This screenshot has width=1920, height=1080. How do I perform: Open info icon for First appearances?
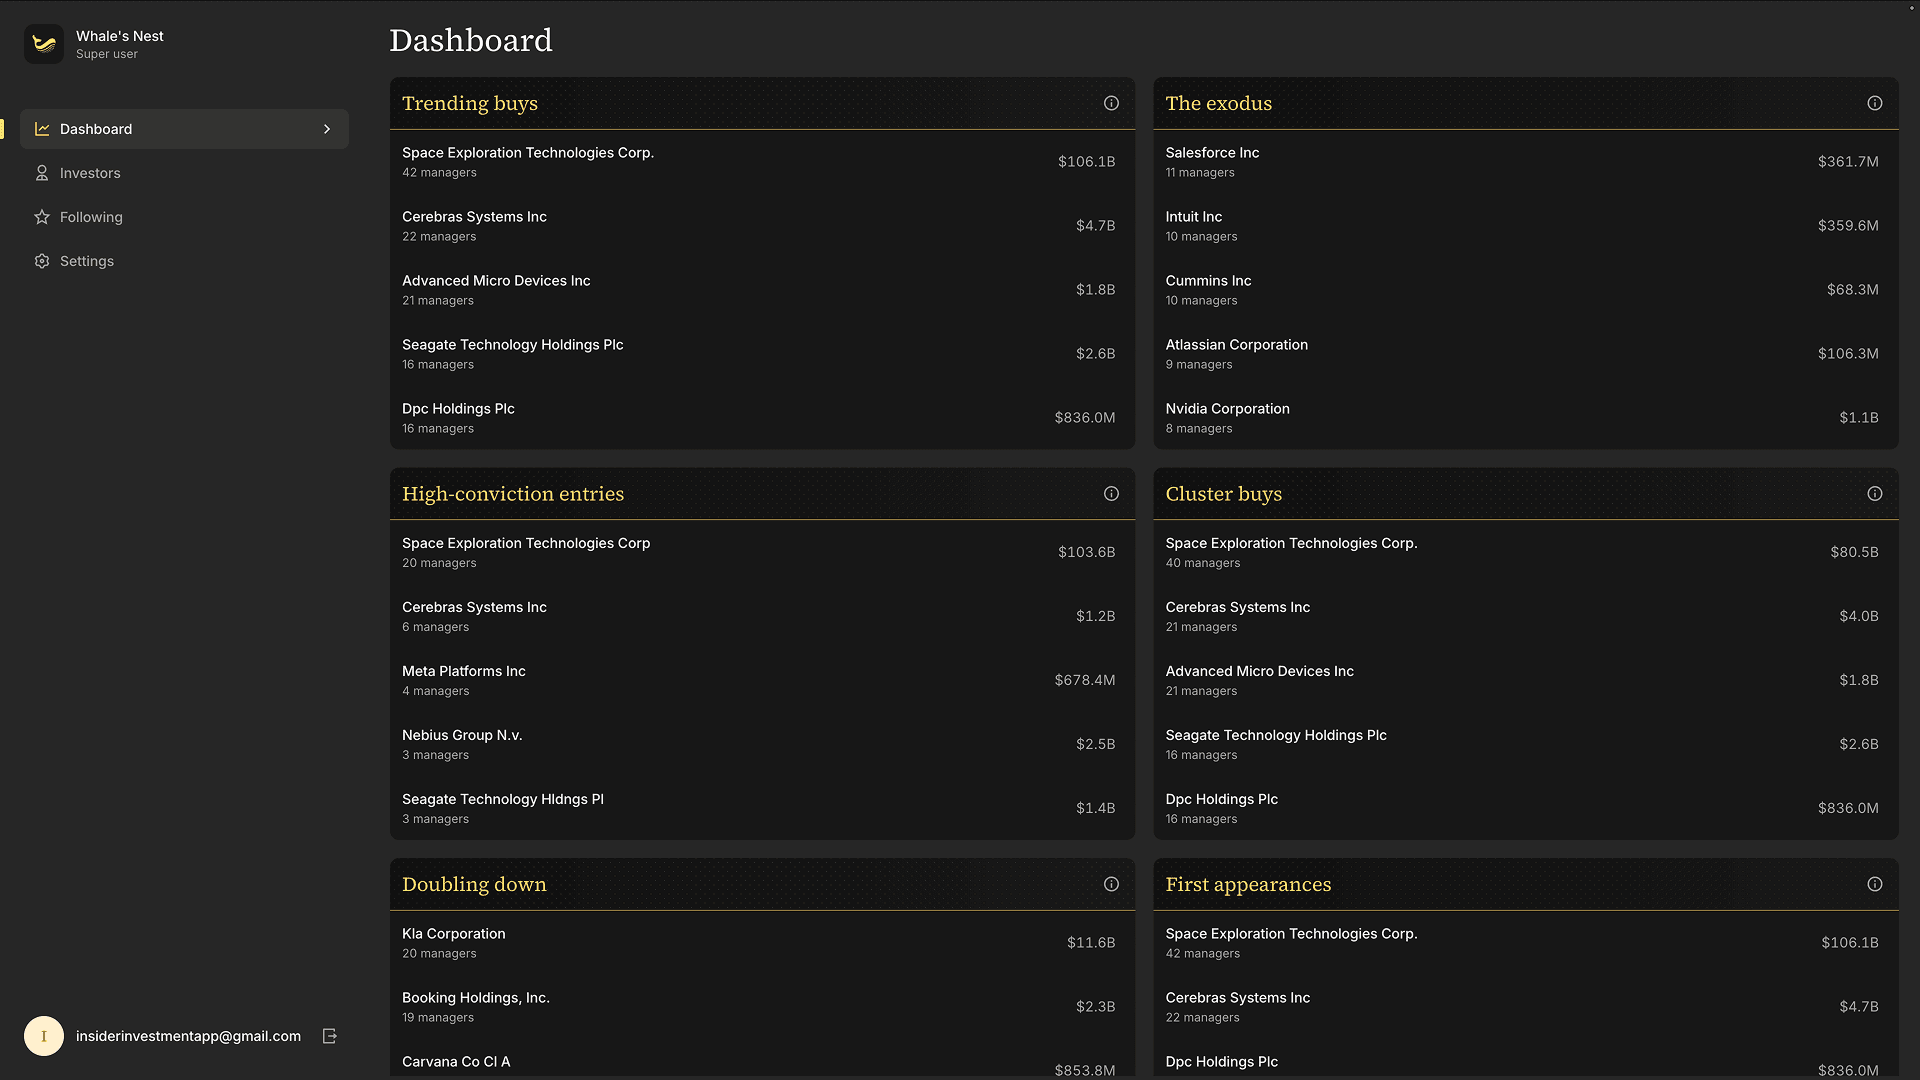coord(1875,884)
